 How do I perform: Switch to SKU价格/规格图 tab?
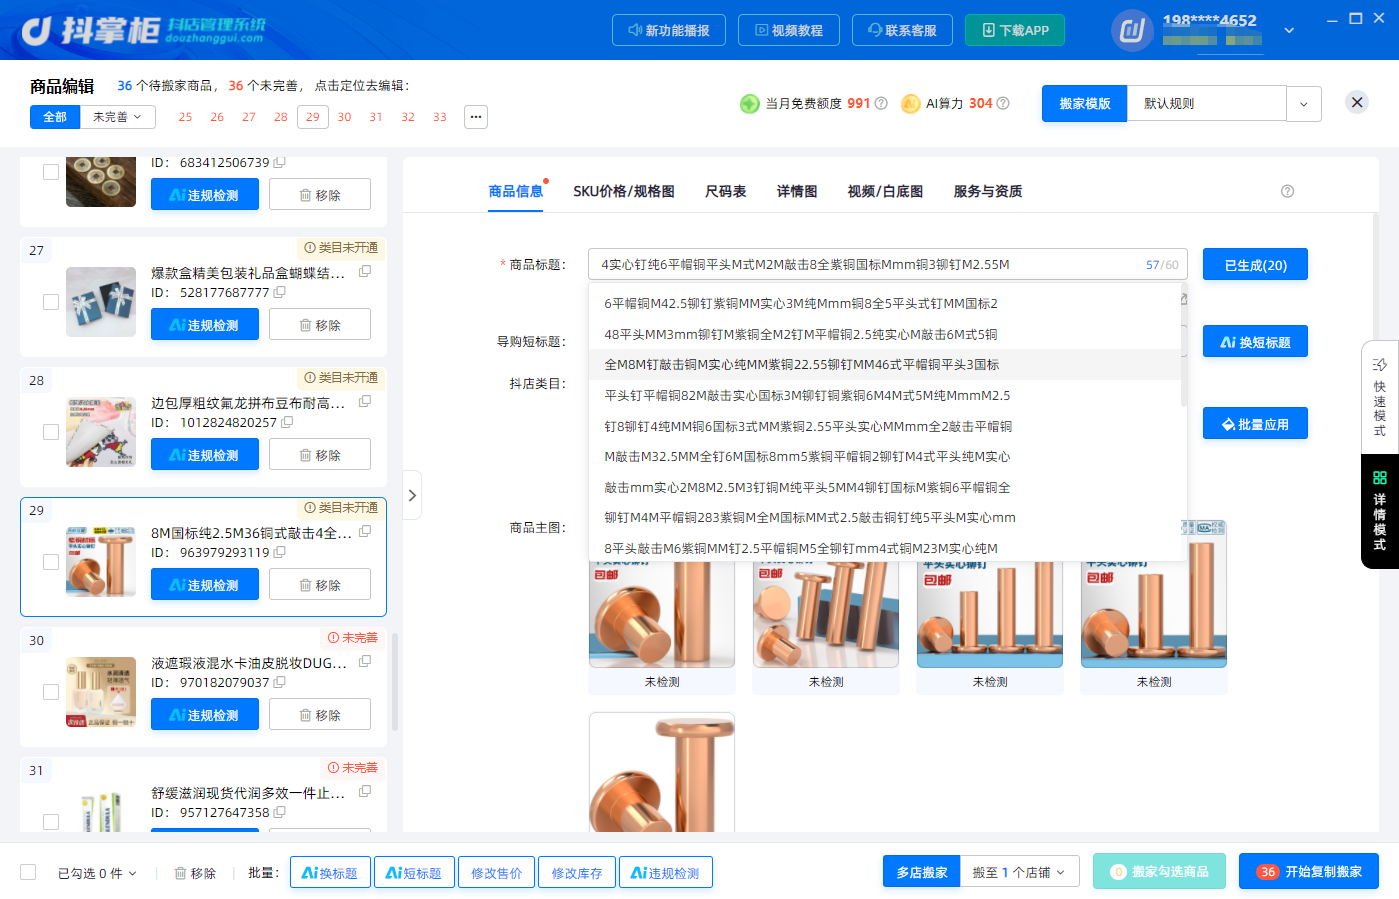coord(624,191)
